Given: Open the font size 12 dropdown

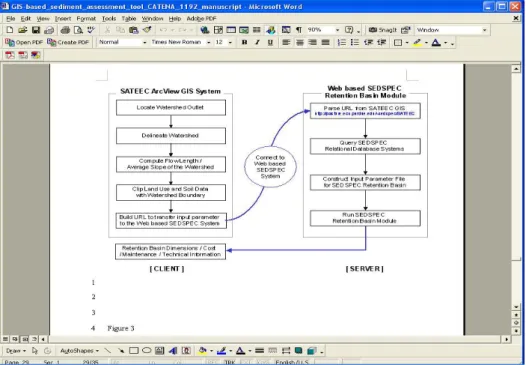Looking at the screenshot, I should coord(230,43).
